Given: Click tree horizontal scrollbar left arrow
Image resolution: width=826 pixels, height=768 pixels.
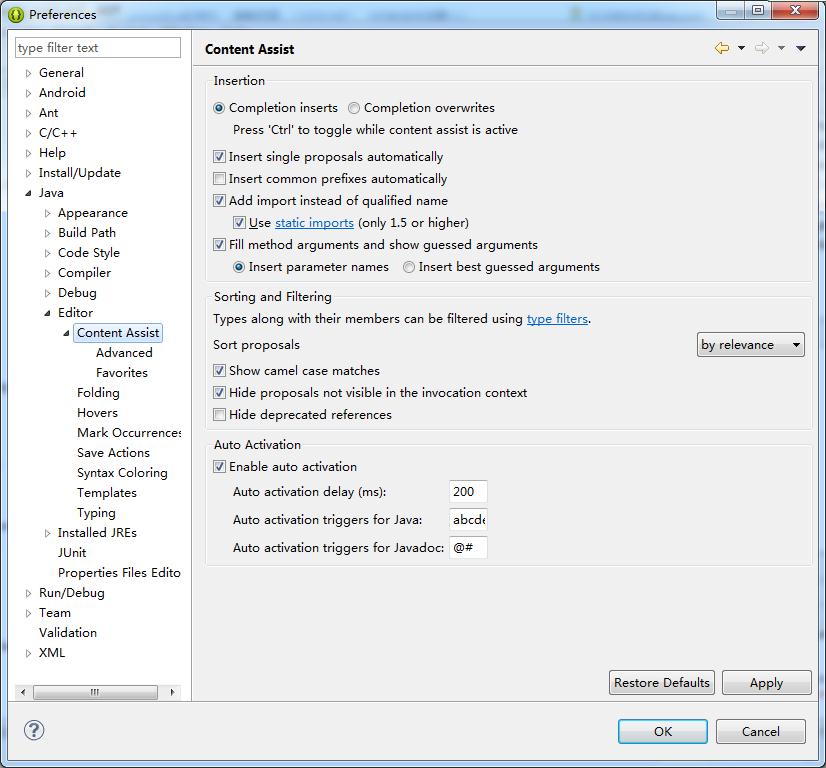Looking at the screenshot, I should 23,692.
